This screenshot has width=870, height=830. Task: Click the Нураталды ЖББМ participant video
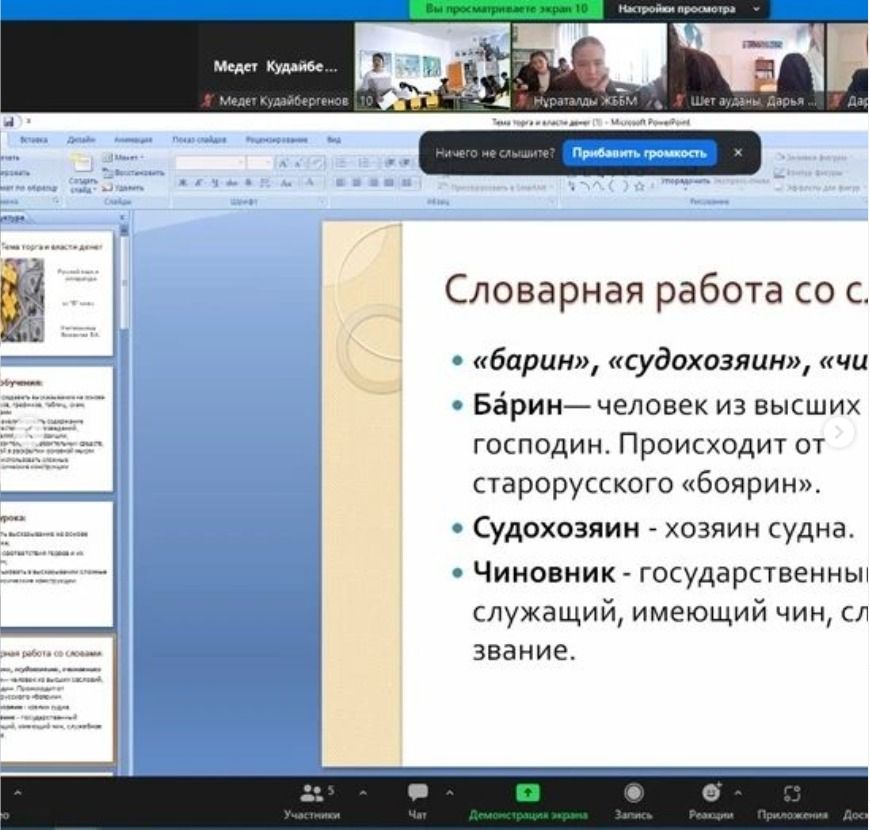click(x=589, y=65)
